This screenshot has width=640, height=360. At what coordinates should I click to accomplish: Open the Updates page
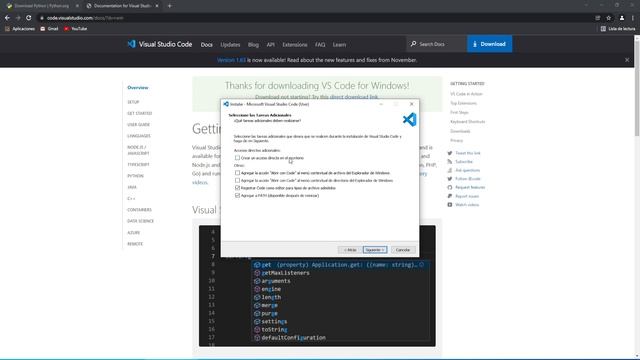point(230,45)
